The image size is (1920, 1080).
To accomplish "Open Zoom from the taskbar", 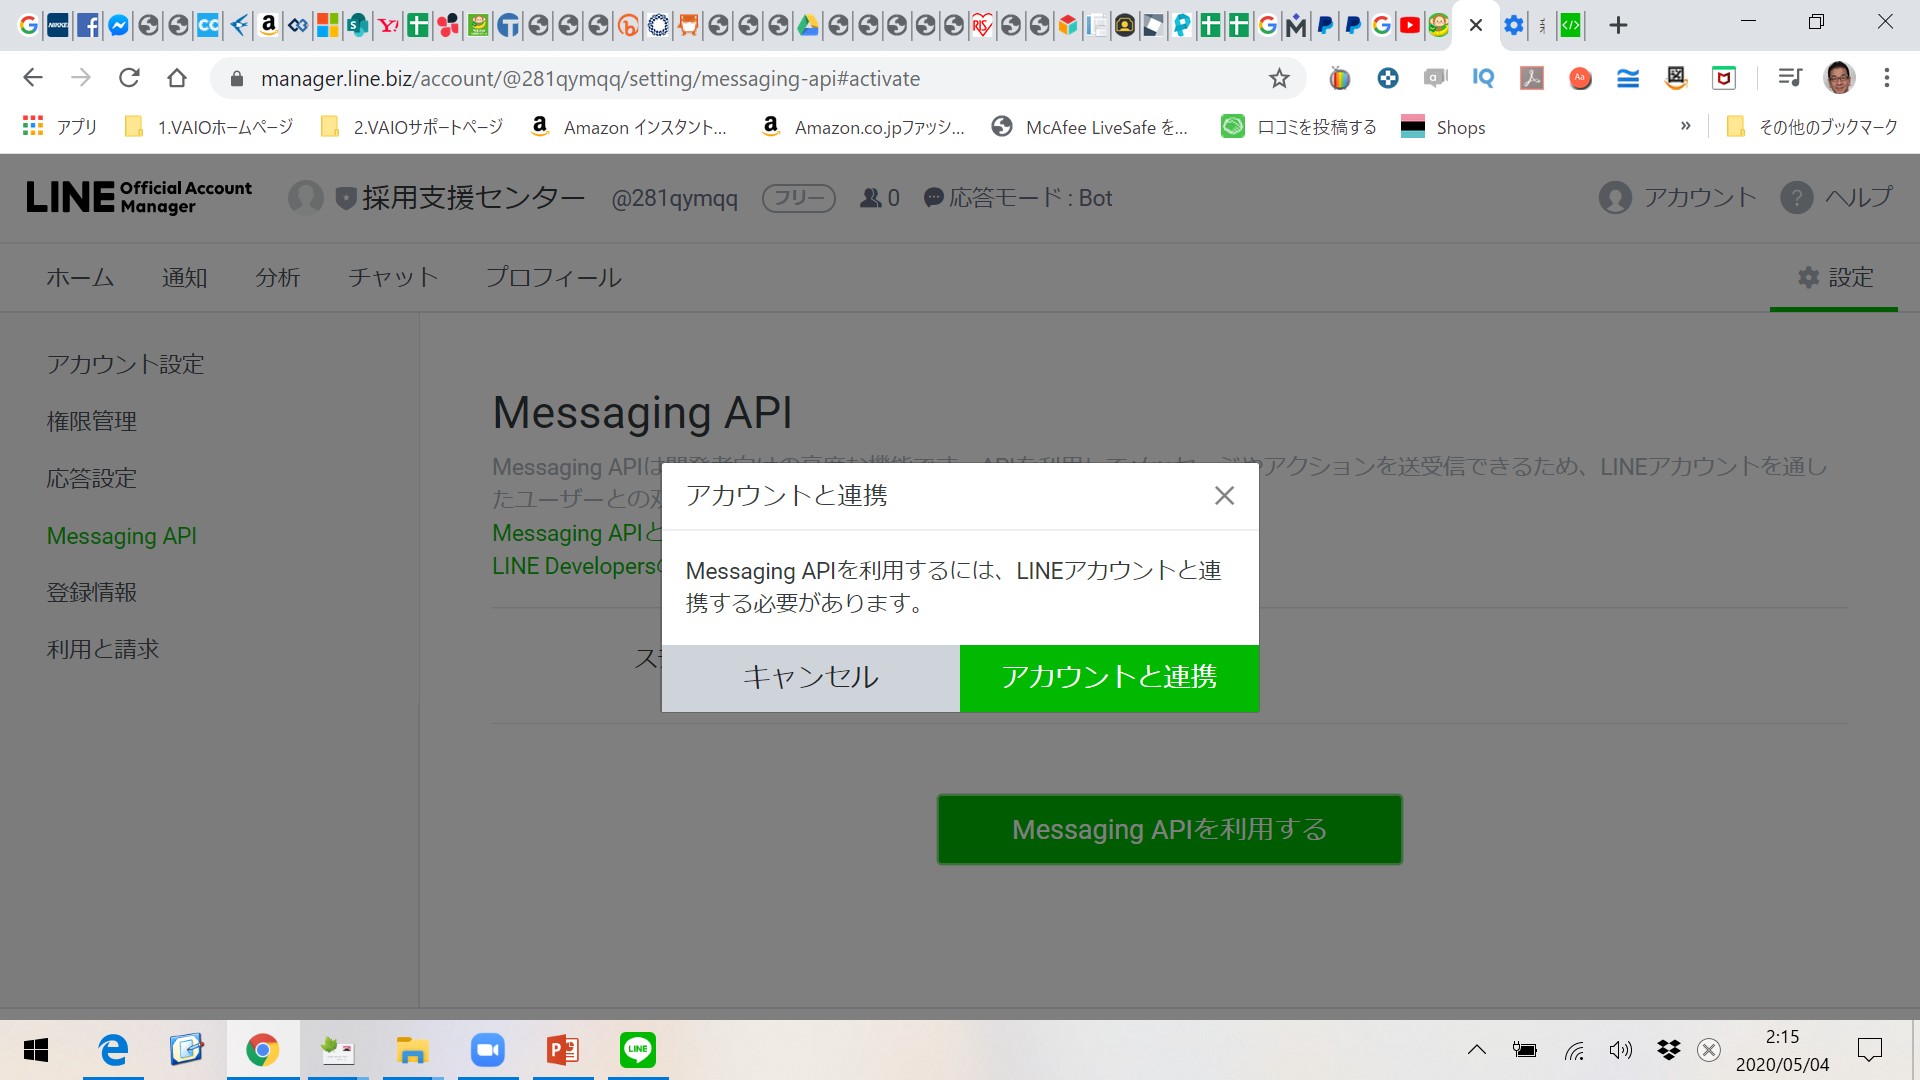I will (487, 1050).
